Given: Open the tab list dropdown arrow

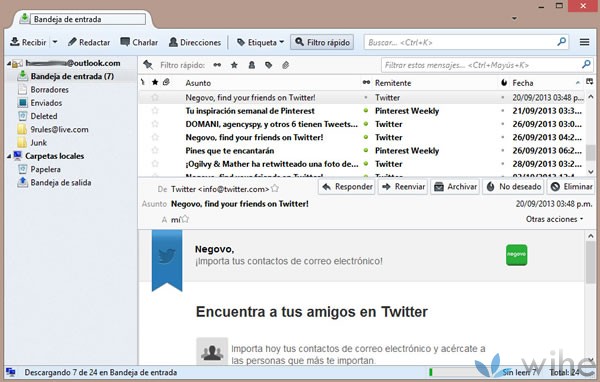Looking at the screenshot, I should (514, 18).
